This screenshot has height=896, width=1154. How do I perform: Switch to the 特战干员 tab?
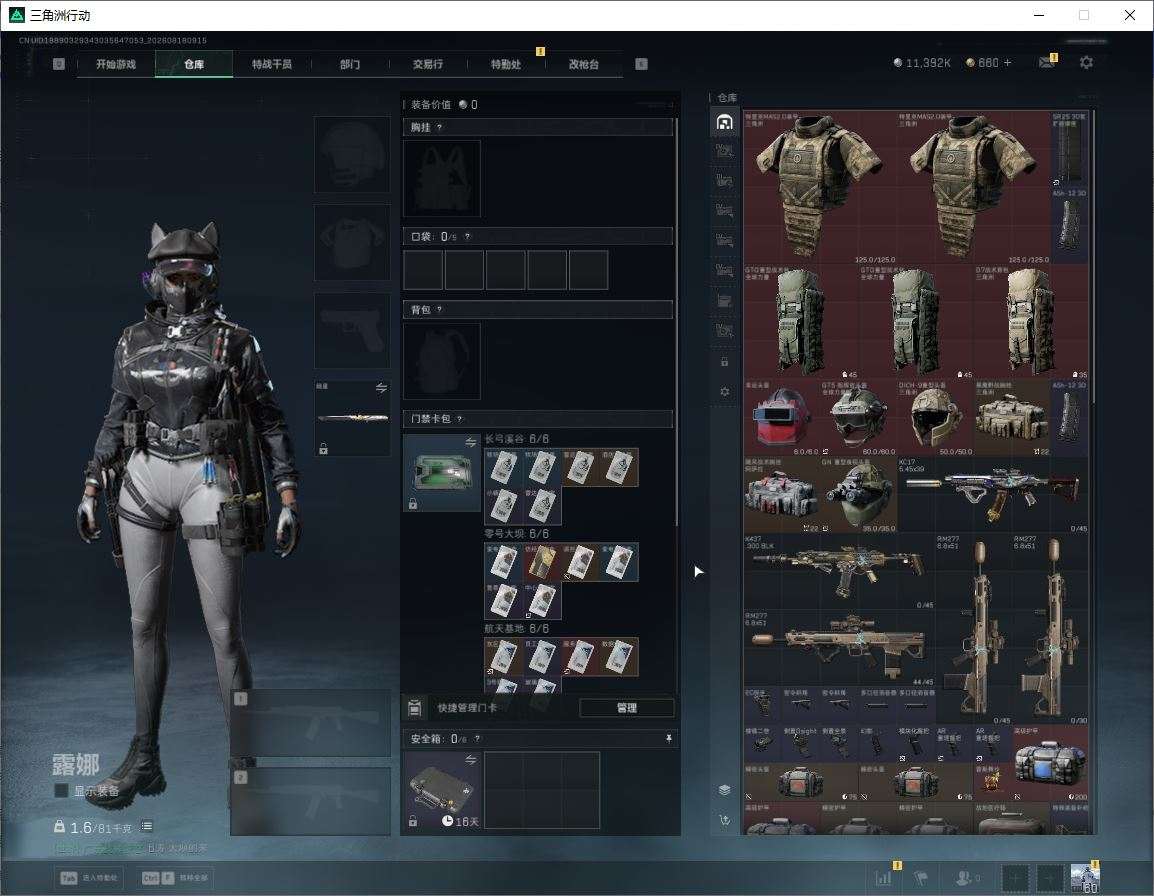pos(272,64)
